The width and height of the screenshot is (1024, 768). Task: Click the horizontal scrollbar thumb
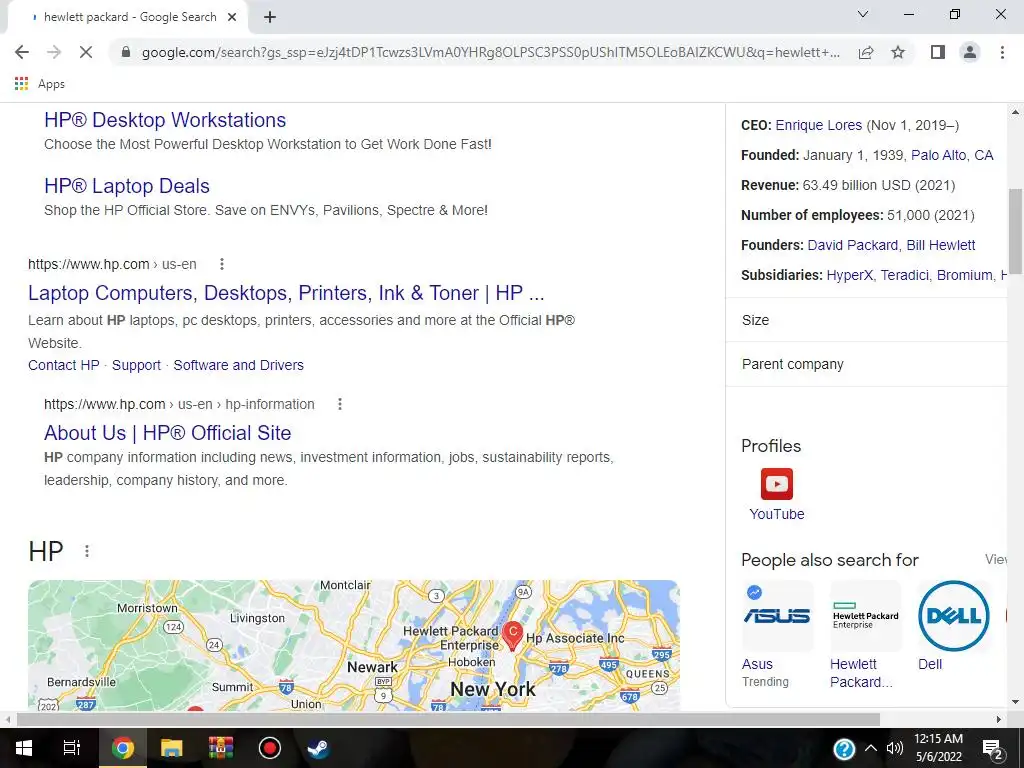click(x=448, y=720)
